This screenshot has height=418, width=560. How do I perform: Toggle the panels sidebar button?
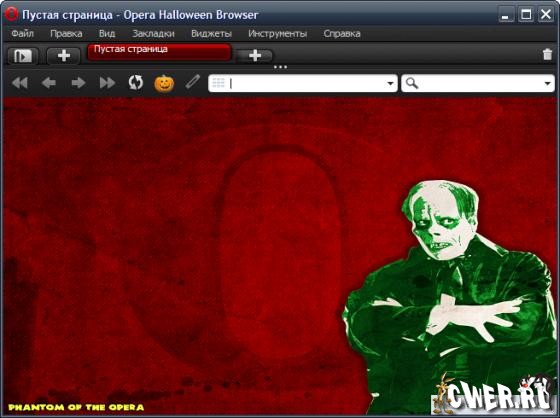22,56
